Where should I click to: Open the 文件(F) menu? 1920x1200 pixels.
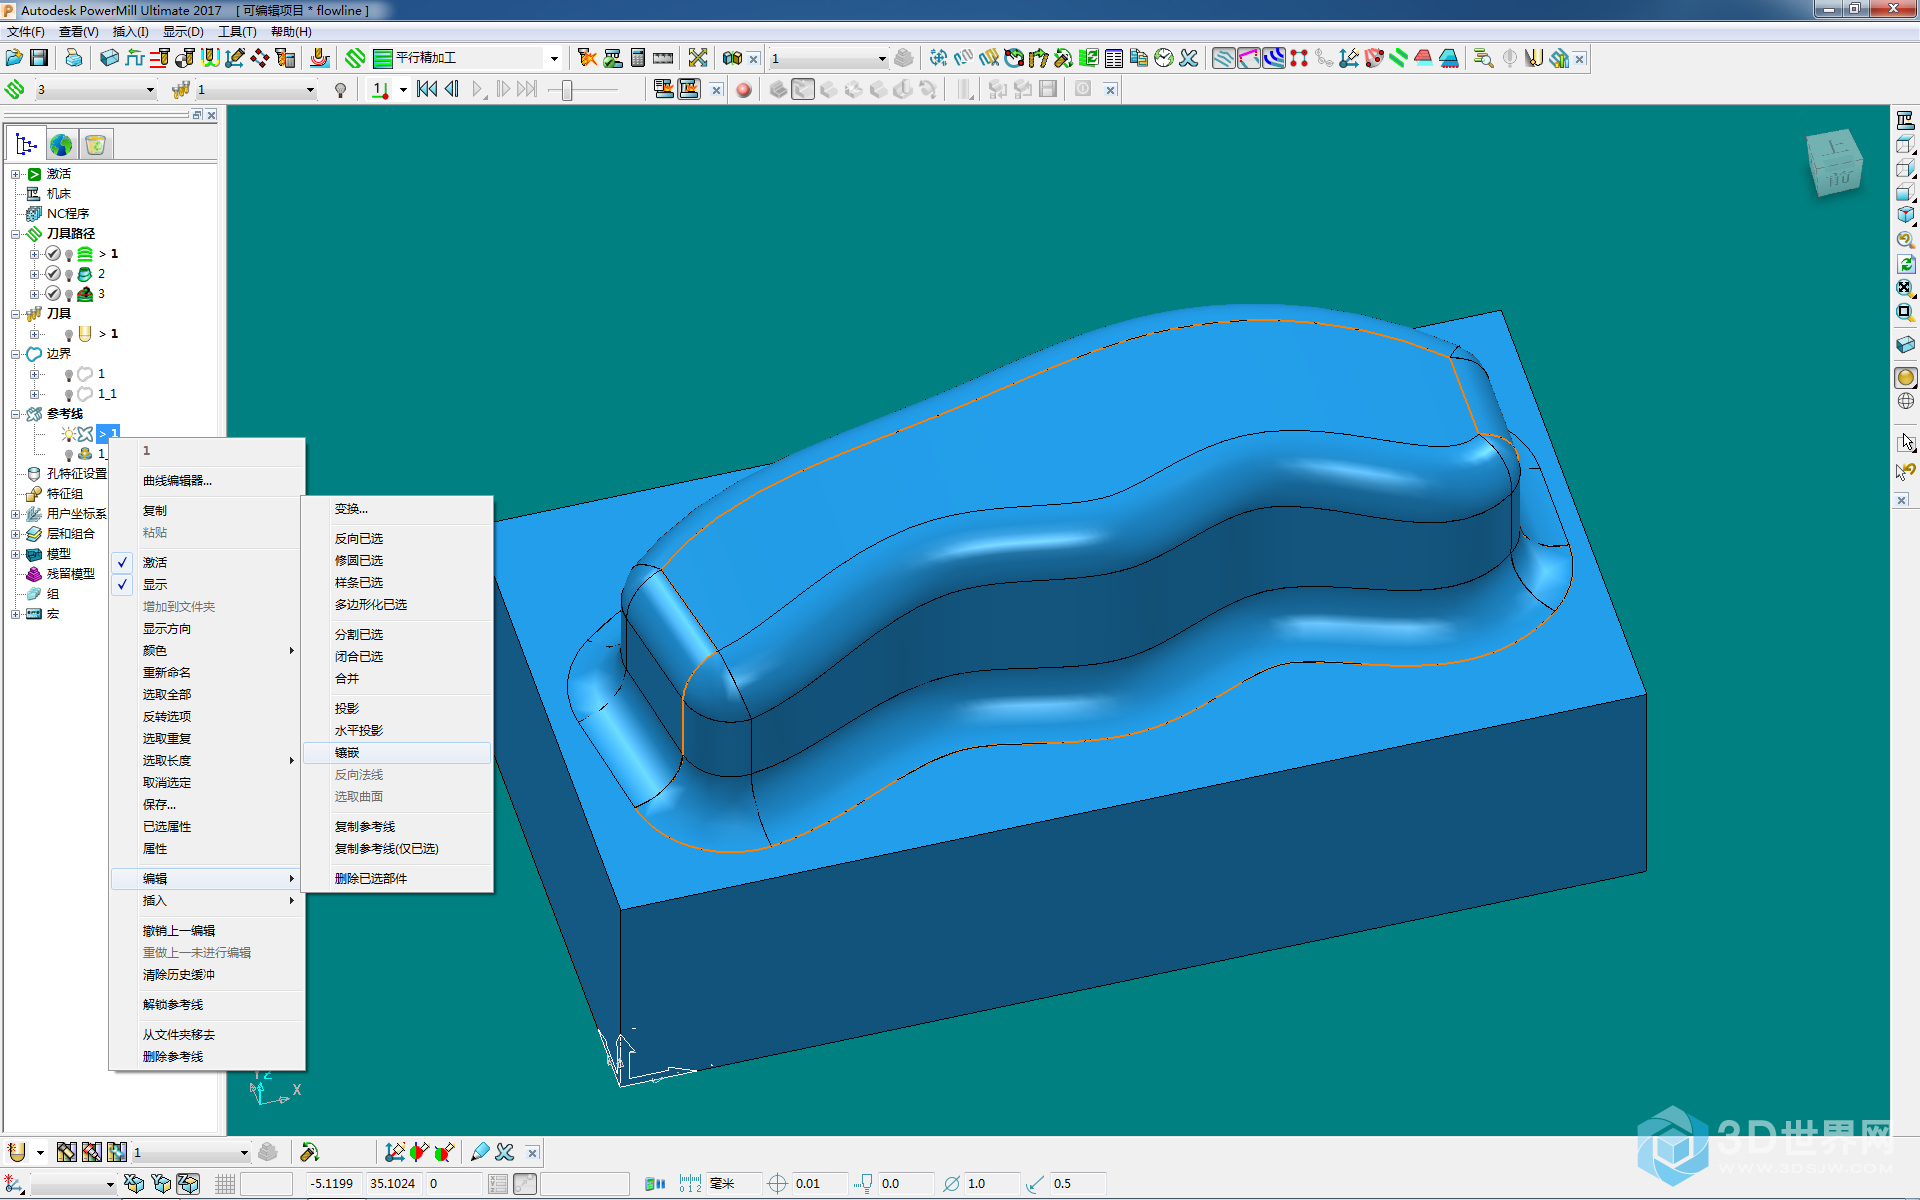pos(26,32)
